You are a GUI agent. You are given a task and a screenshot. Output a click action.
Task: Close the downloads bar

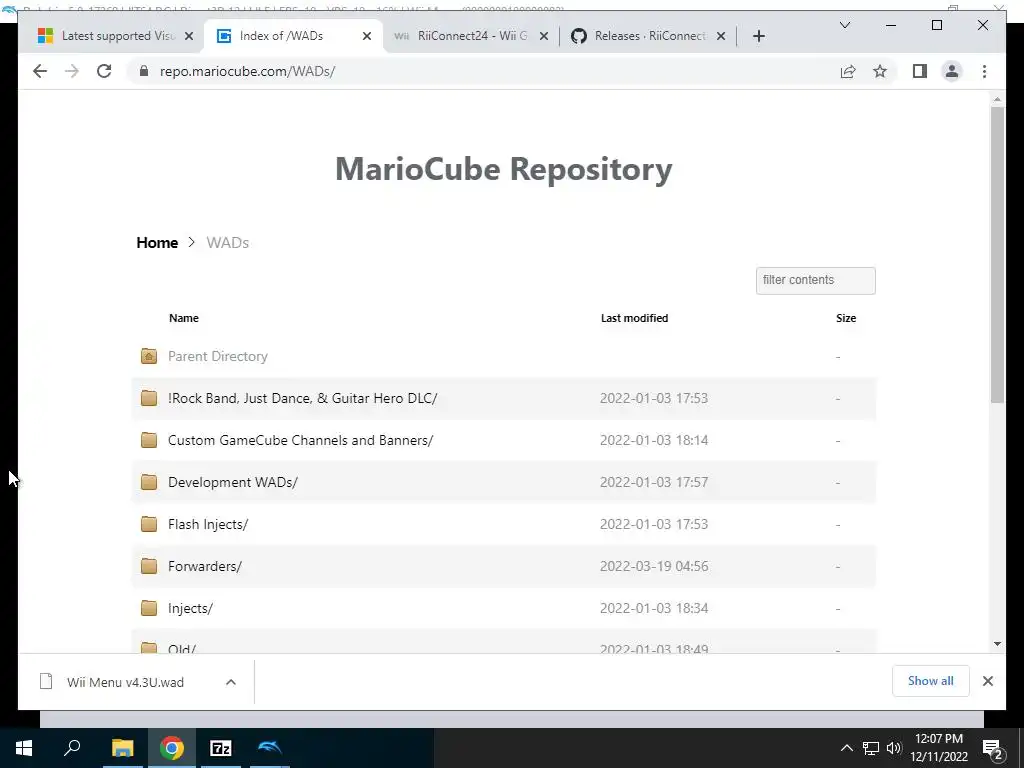click(x=987, y=681)
